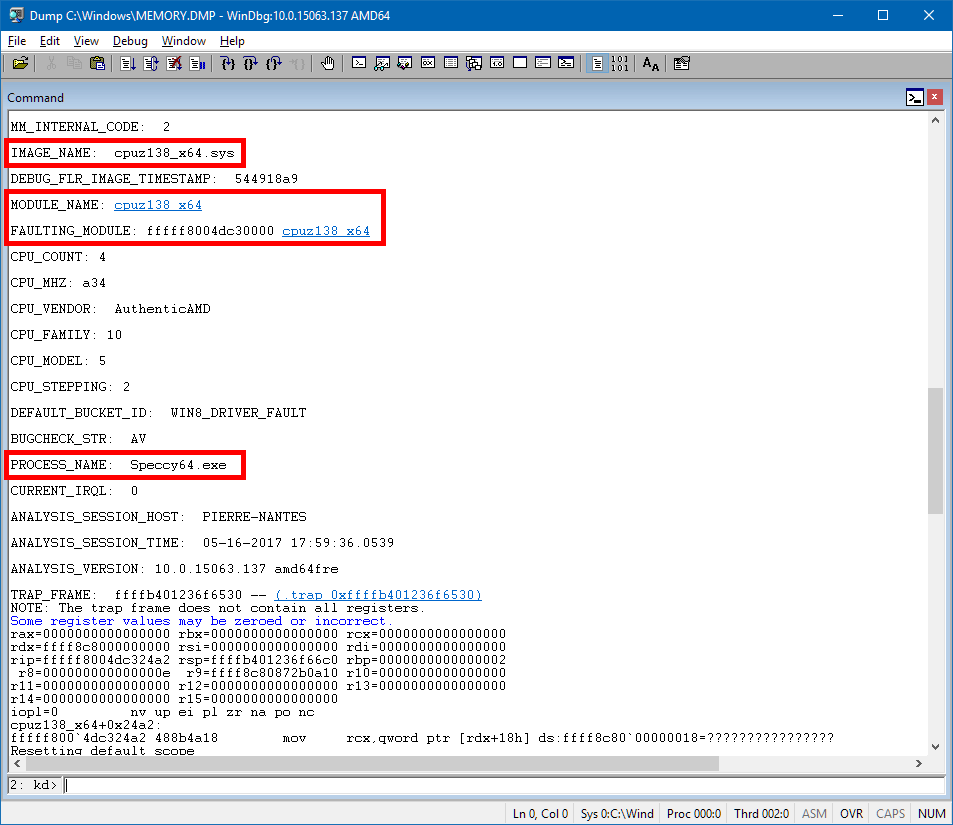This screenshot has height=825, width=953.
Task: Click the vertical scrollbar up arrow
Action: click(935, 120)
